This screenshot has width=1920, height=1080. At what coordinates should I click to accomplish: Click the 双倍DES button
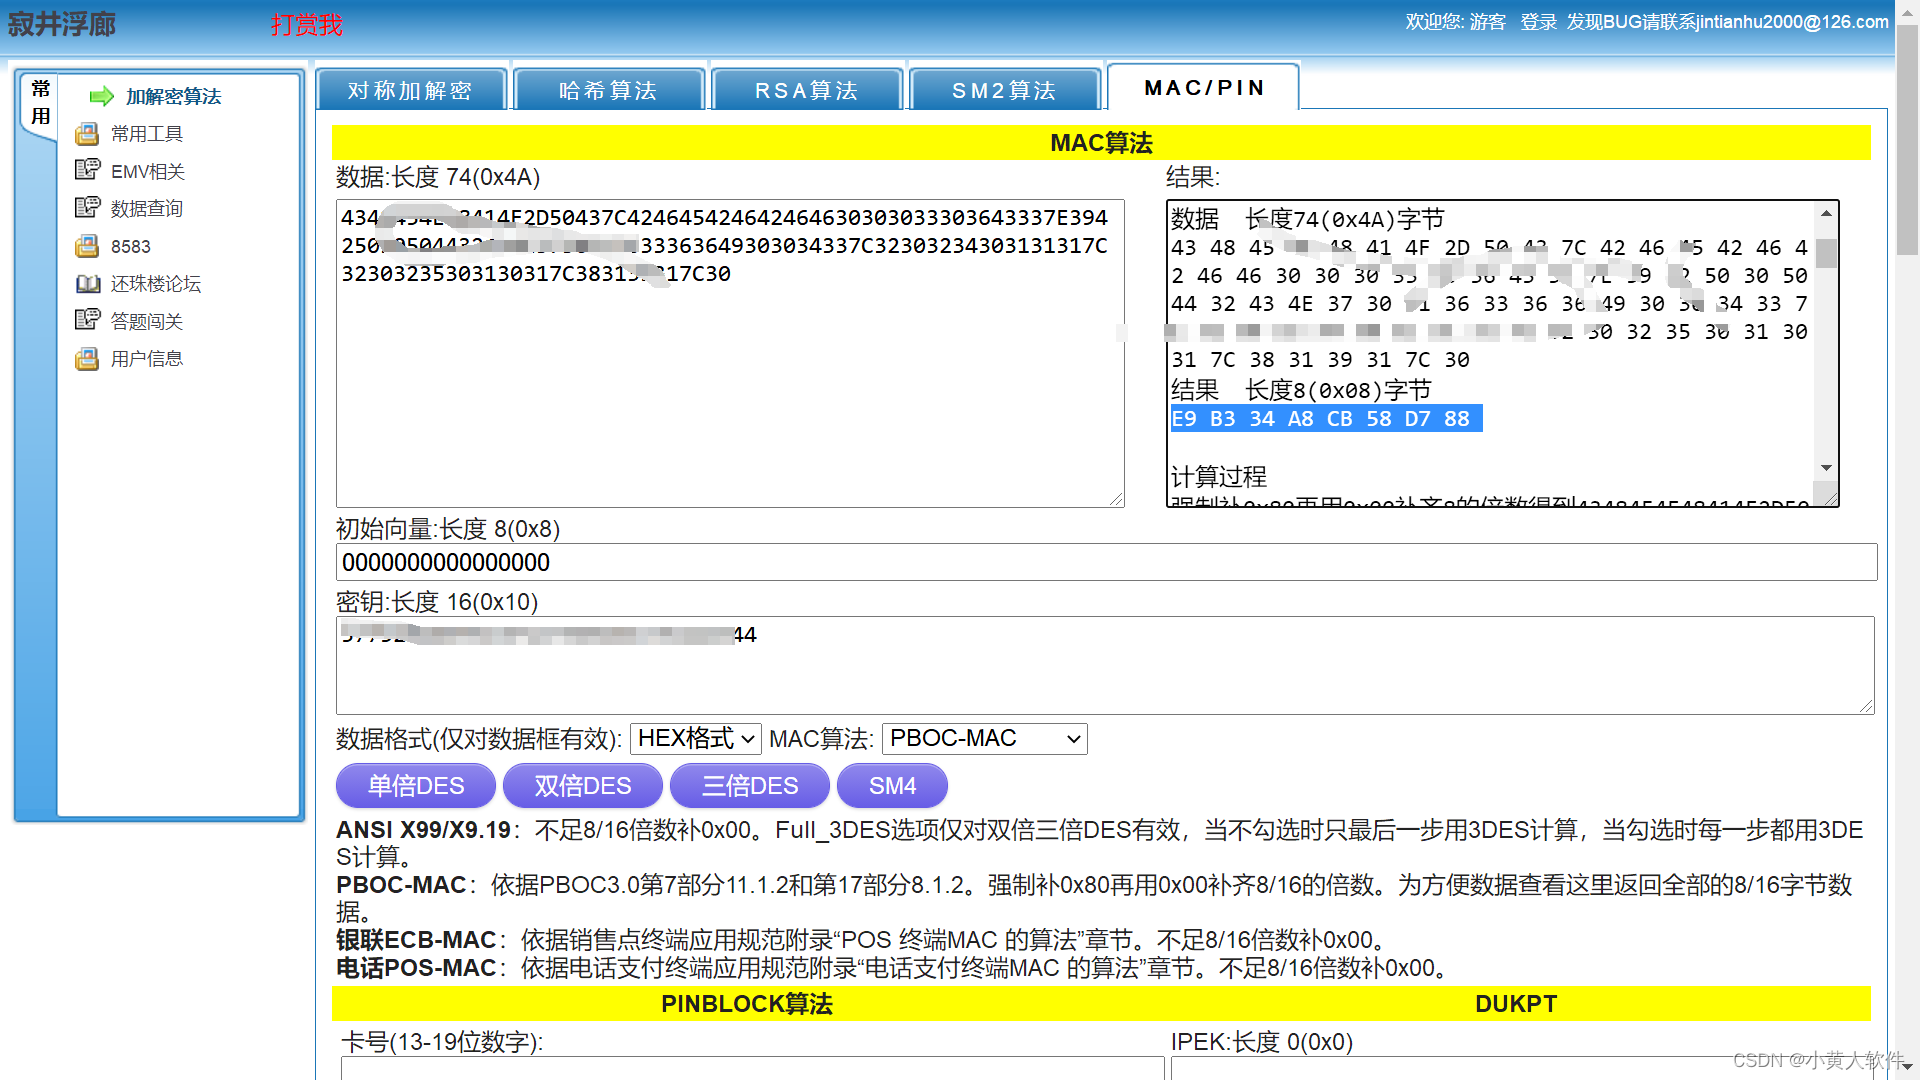[x=583, y=786]
